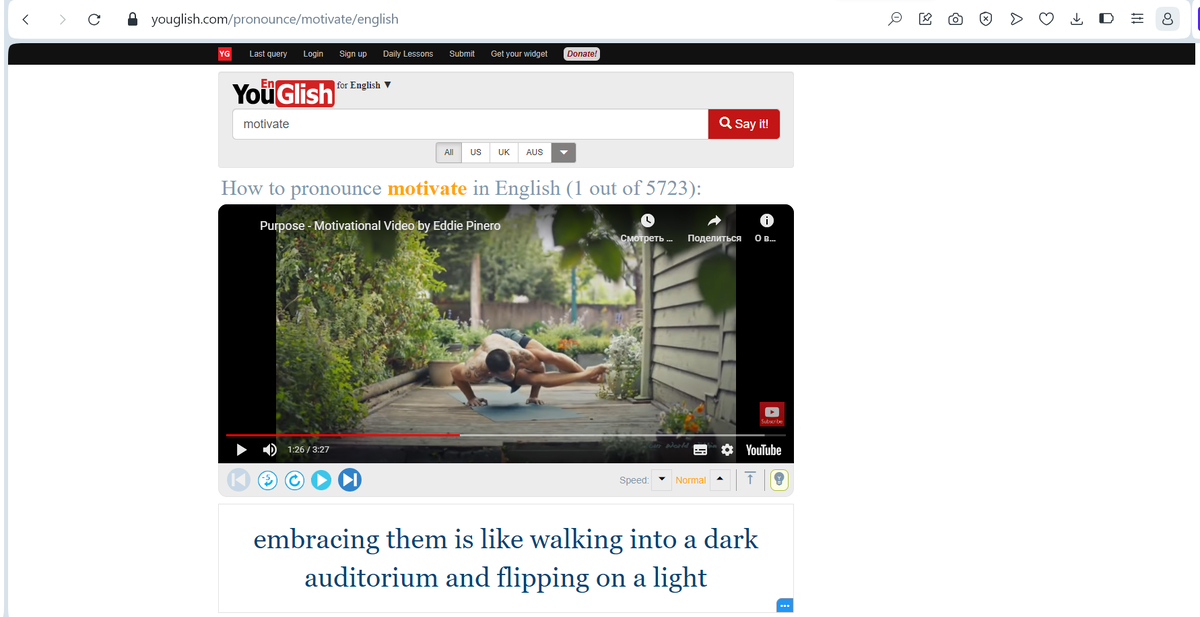Open the playback Speed dropdown
Screen dimensions: 1200x617
click(661, 480)
